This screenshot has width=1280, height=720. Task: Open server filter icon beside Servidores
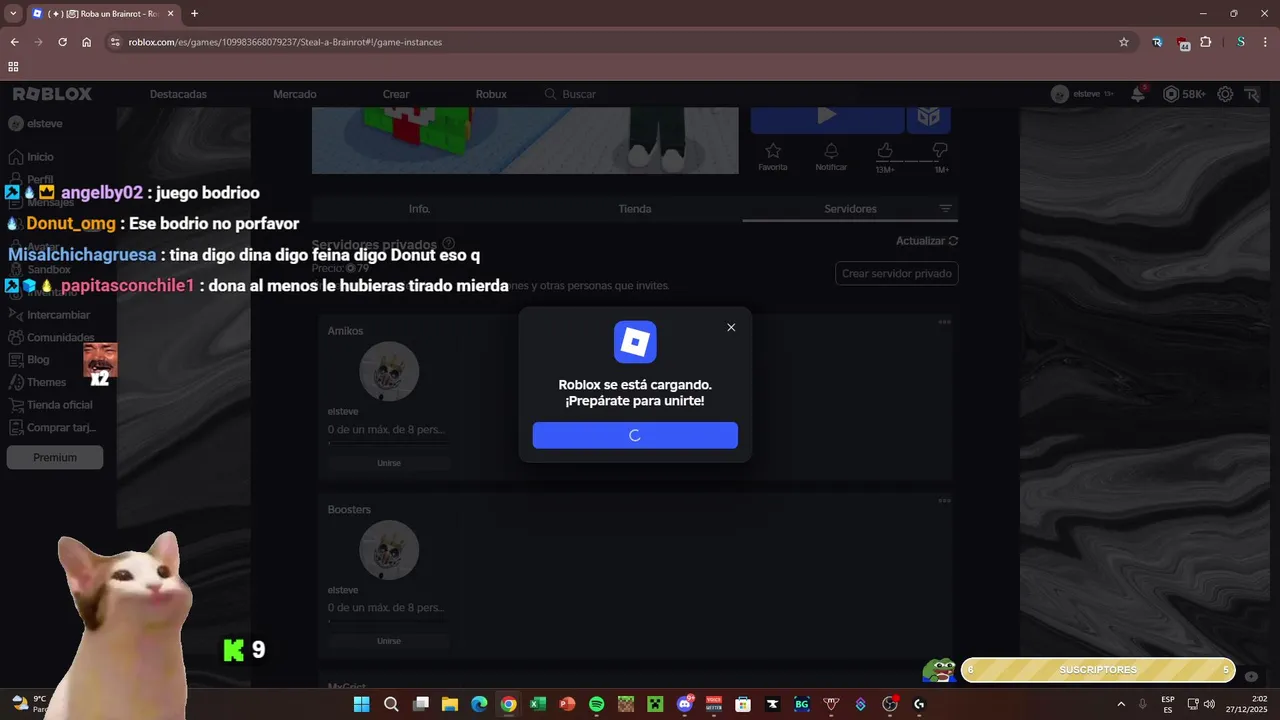point(945,209)
